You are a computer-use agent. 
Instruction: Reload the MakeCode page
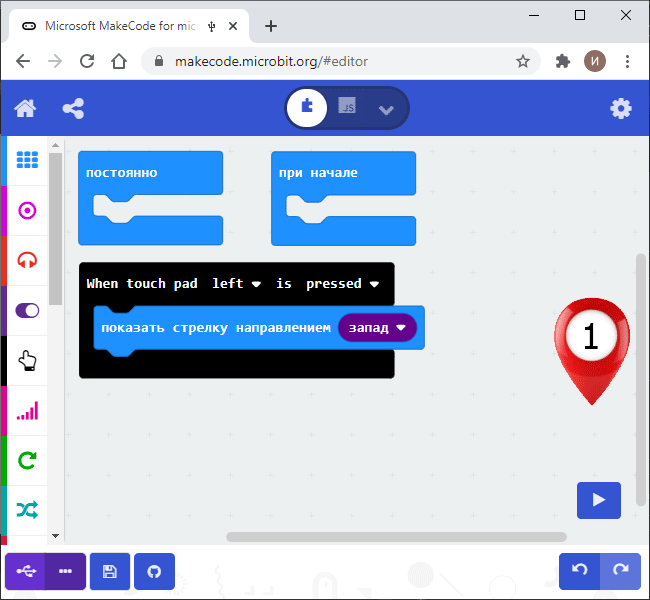tap(87, 61)
